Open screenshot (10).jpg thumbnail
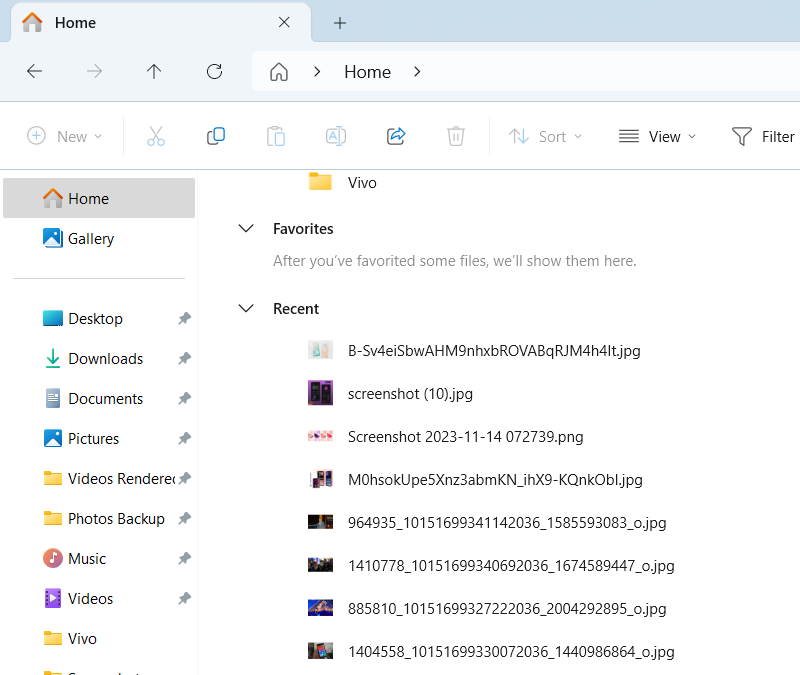800x675 pixels. point(320,393)
